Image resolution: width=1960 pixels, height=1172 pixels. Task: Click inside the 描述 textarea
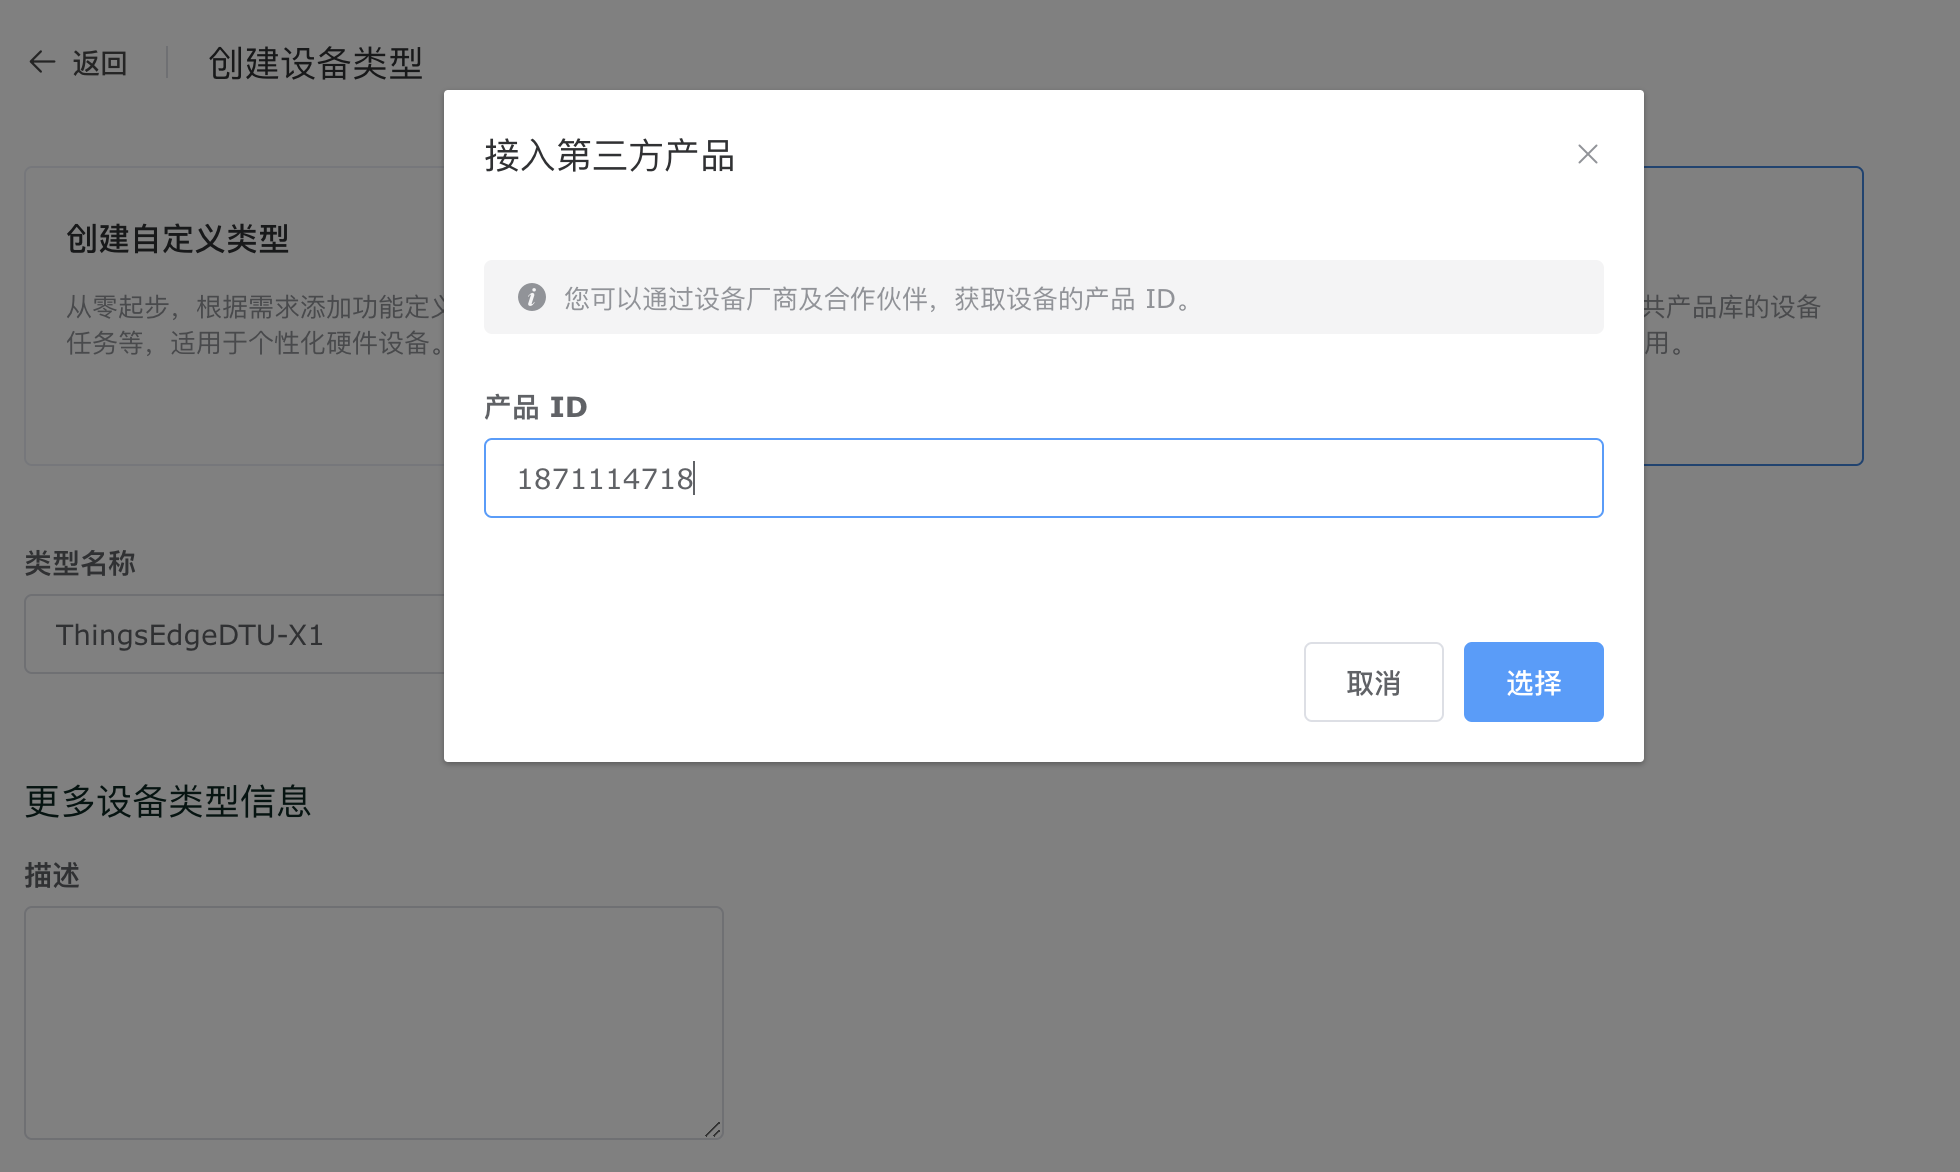tap(373, 1022)
